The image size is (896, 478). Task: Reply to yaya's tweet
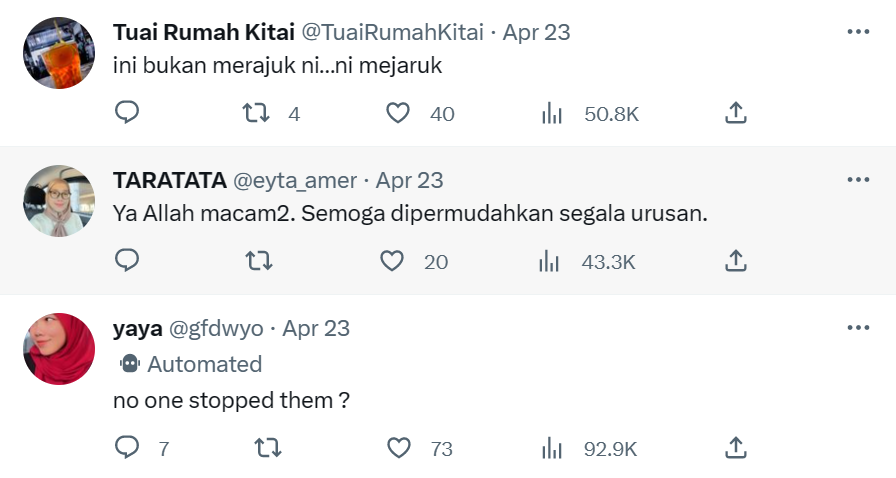pyautogui.click(x=127, y=447)
